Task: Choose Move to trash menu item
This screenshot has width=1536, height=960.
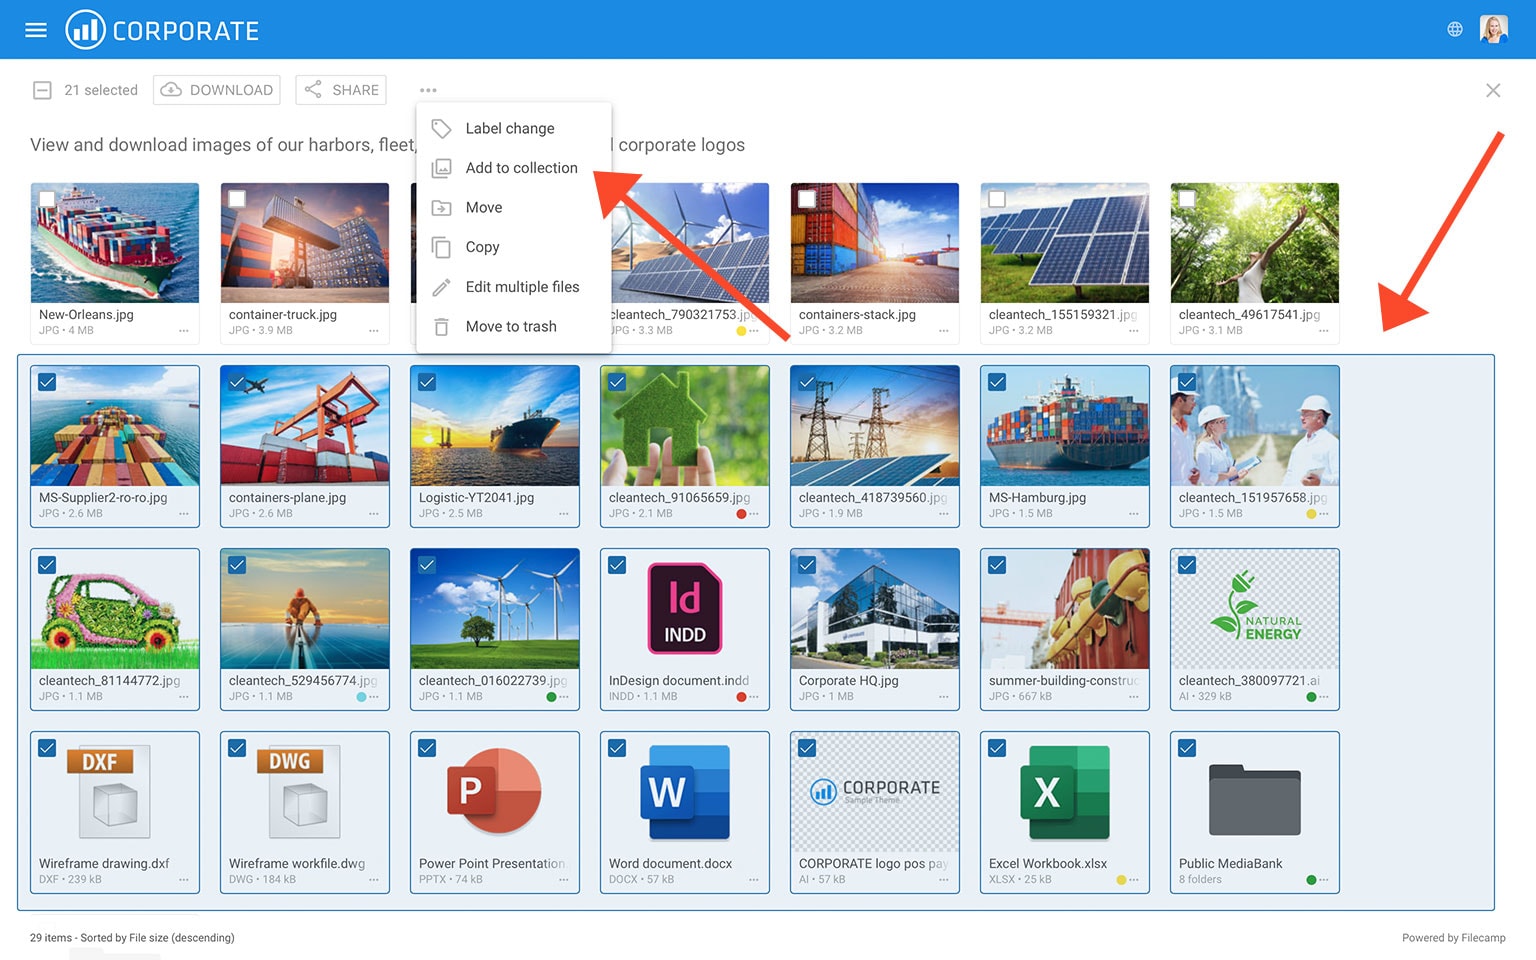Action: tap(513, 327)
